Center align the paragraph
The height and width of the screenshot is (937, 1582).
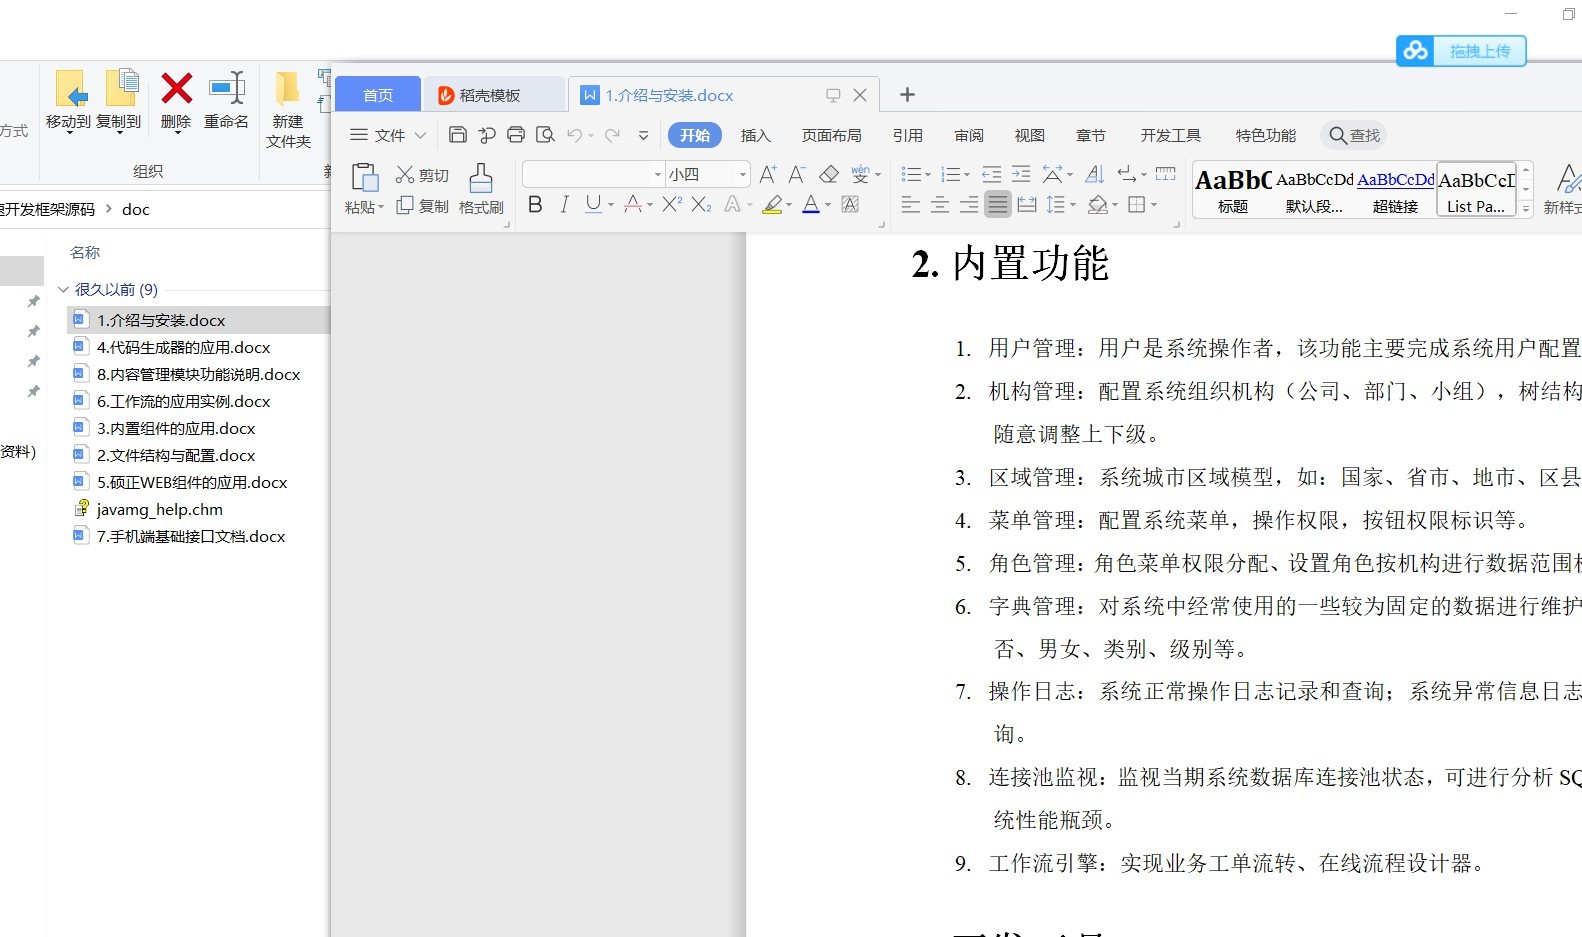tap(940, 205)
